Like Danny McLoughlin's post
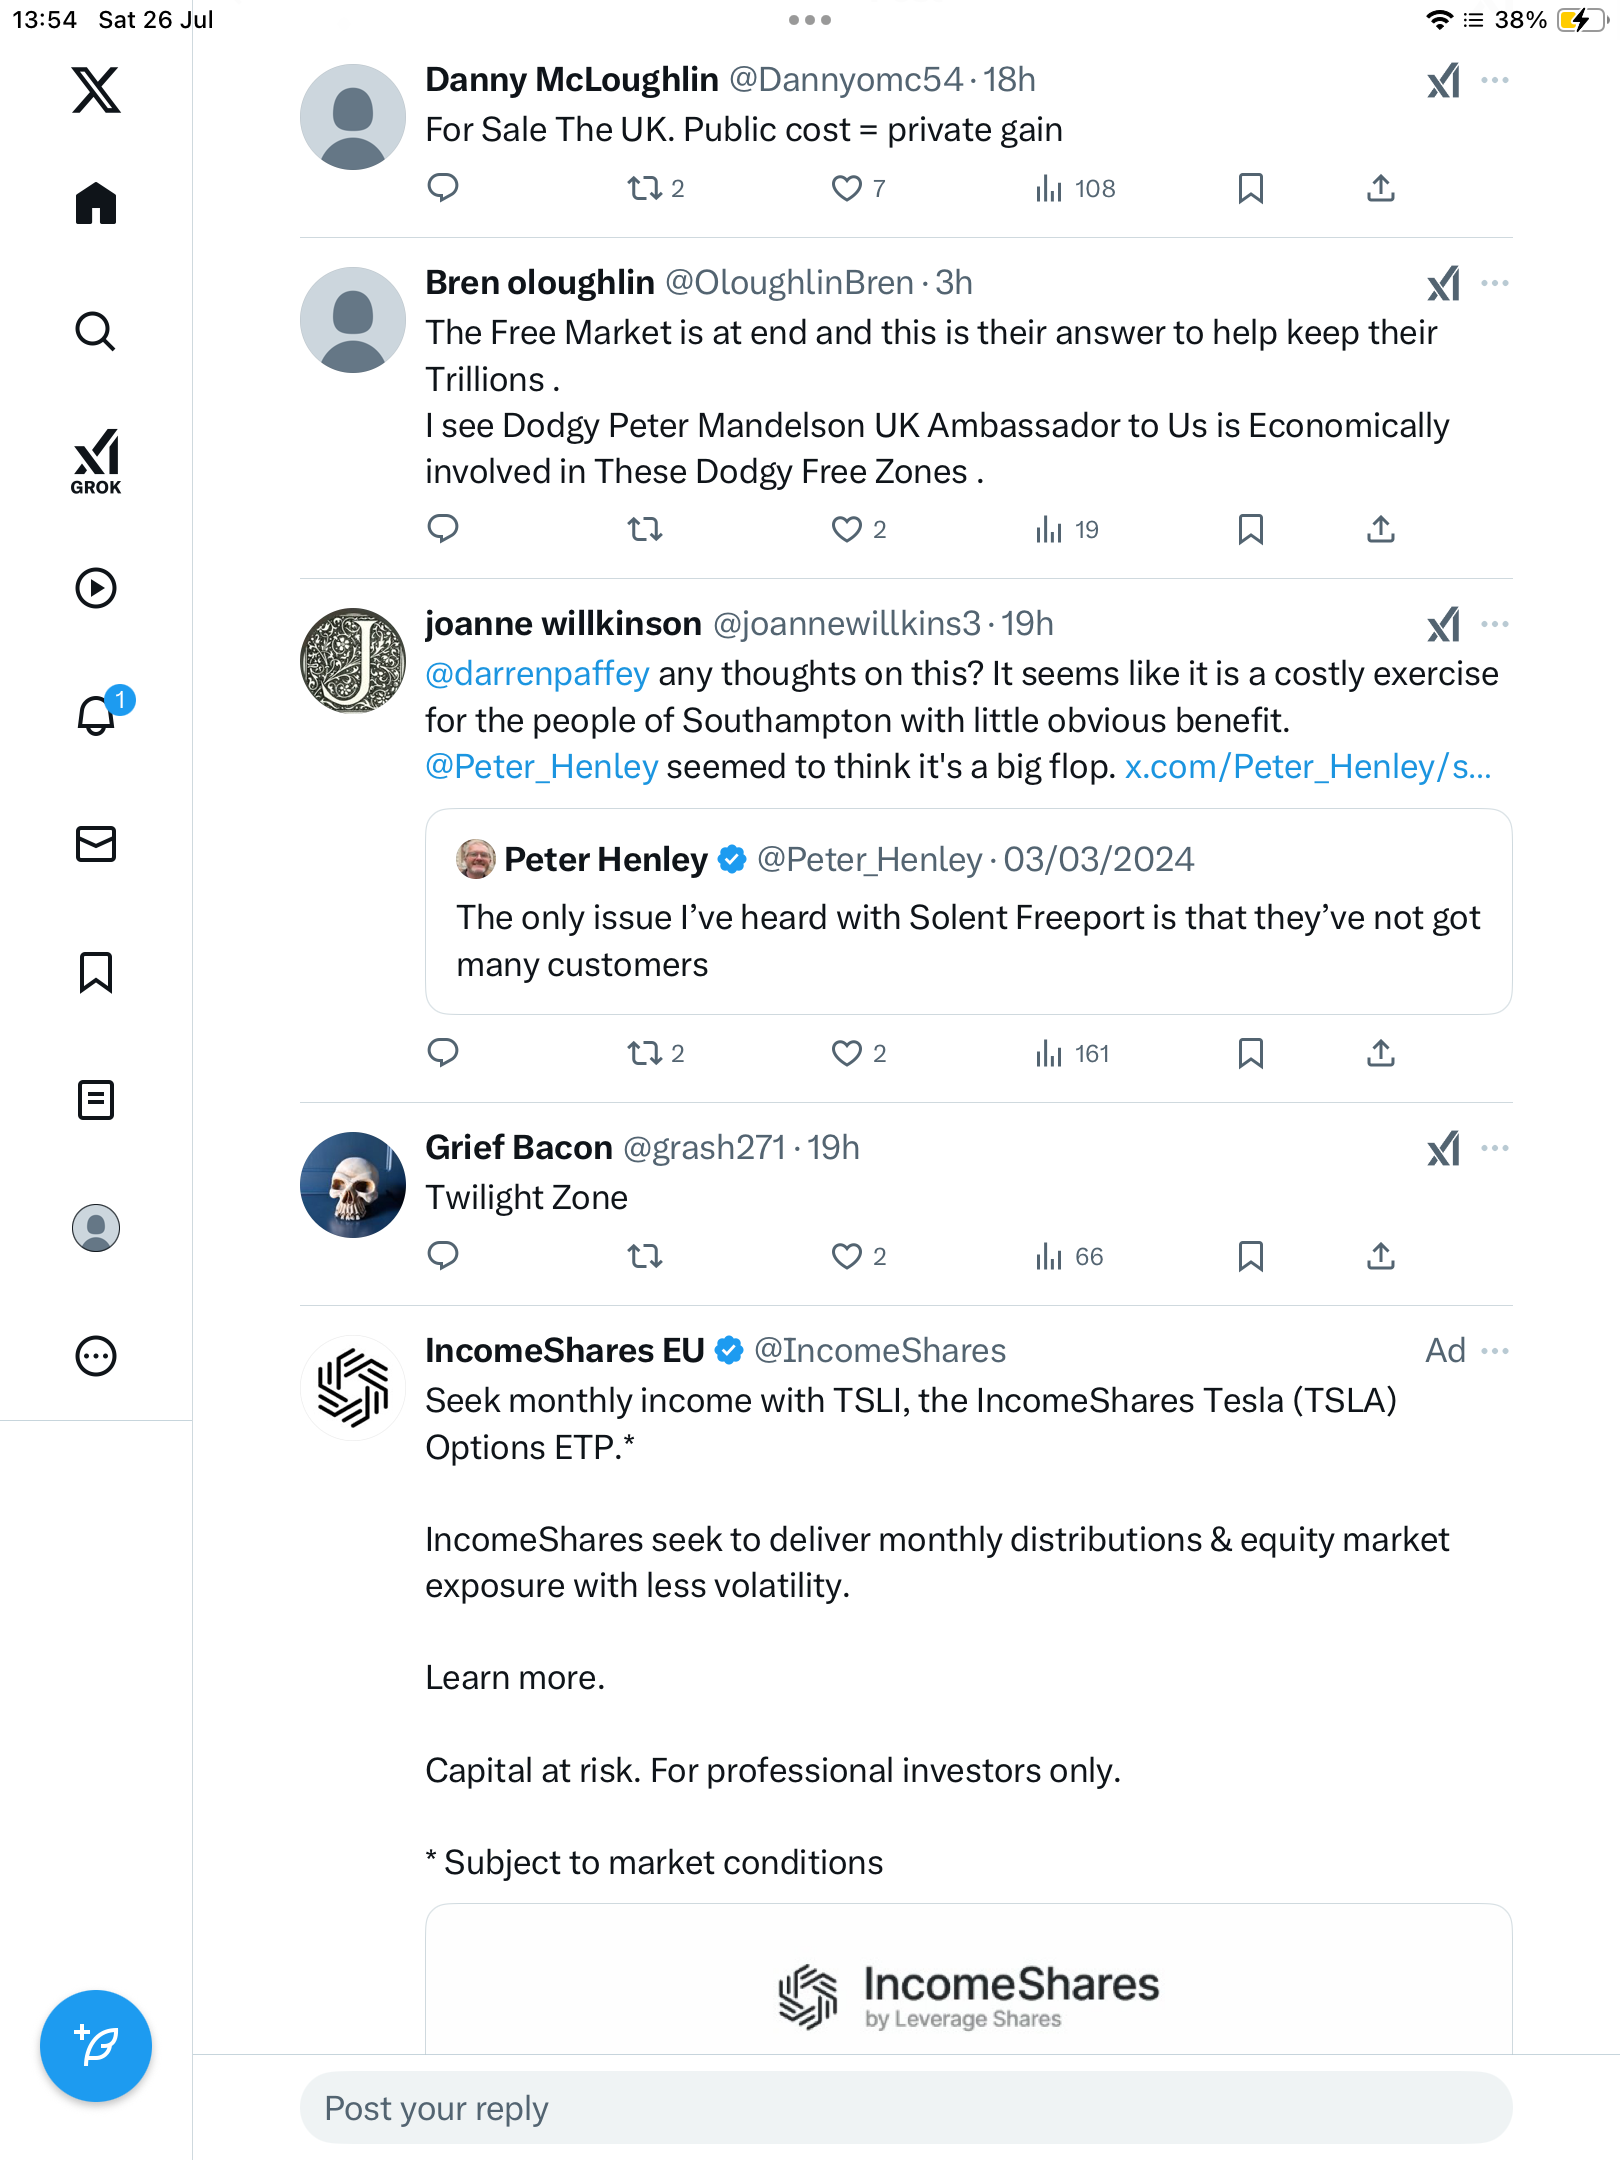 click(847, 188)
